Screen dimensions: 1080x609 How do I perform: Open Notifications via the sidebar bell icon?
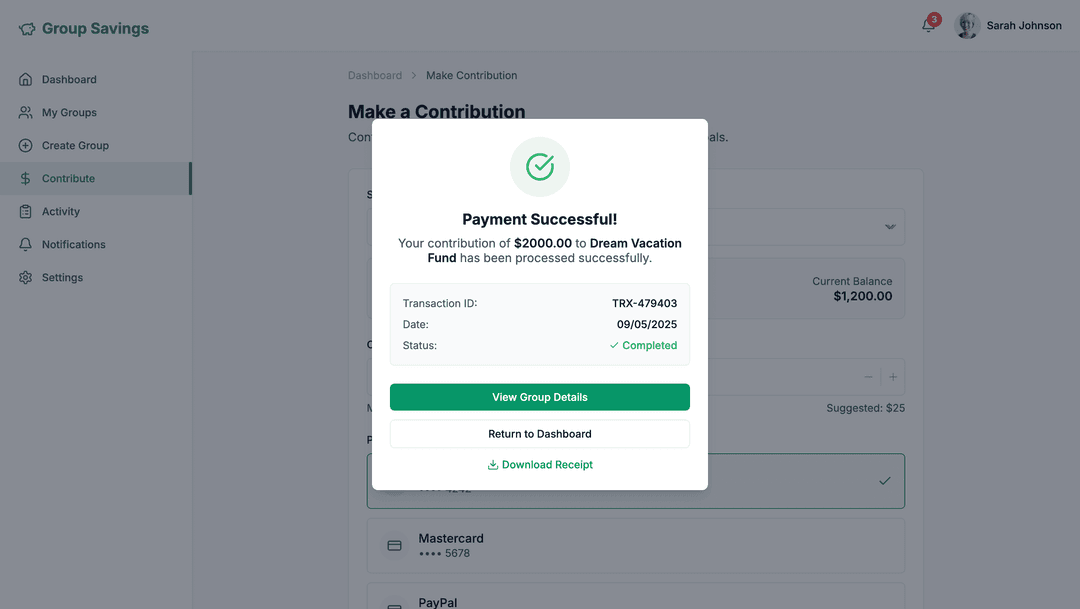pos(25,244)
